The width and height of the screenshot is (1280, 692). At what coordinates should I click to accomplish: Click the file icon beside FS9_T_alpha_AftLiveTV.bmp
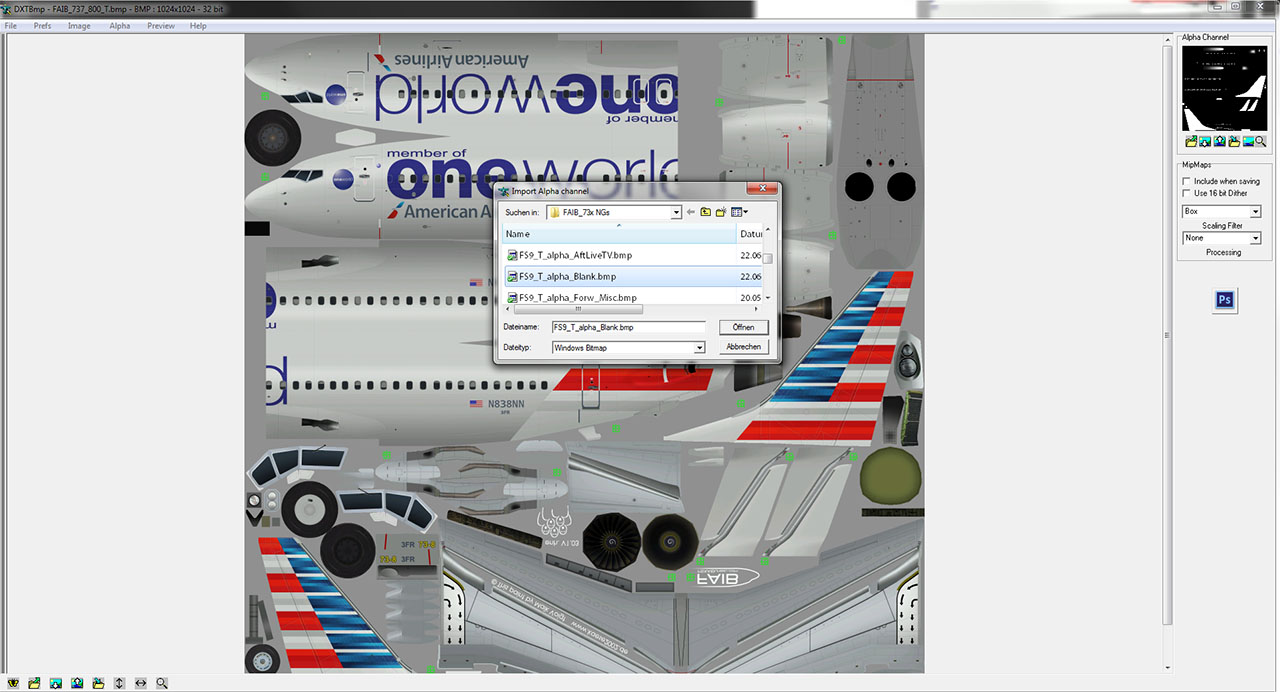(512, 255)
